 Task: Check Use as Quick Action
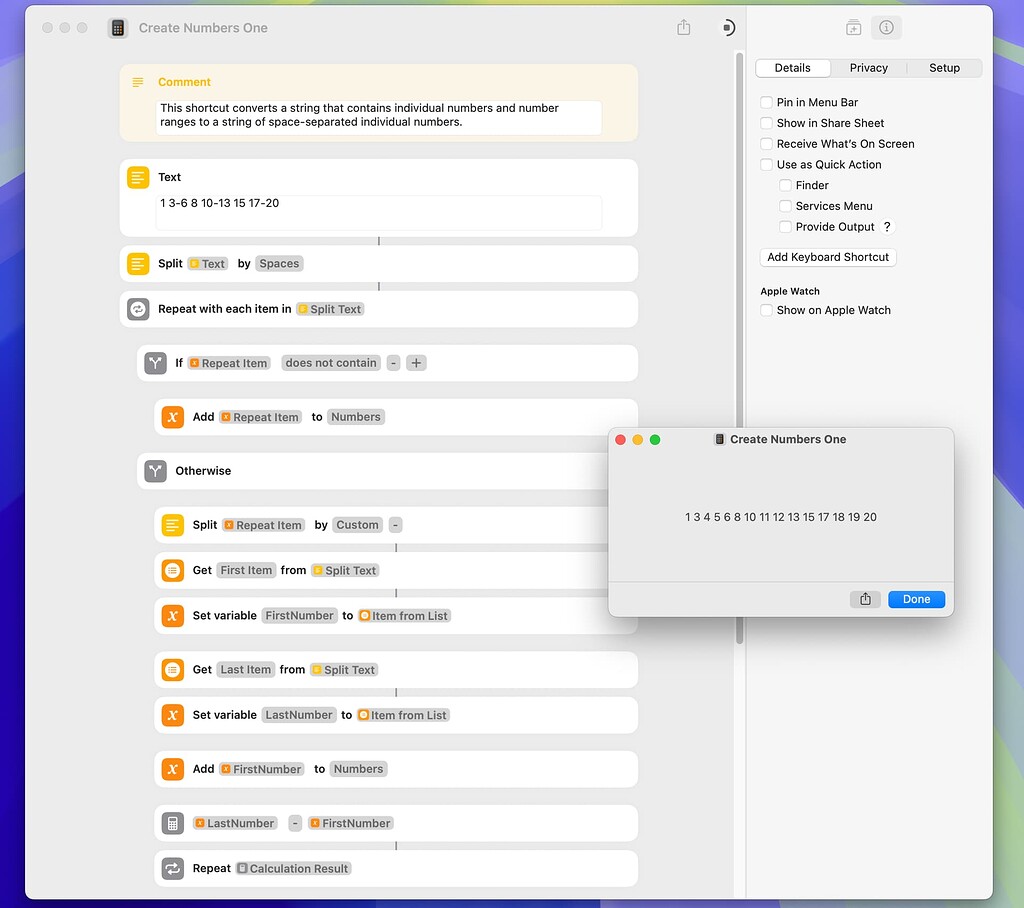(x=766, y=164)
